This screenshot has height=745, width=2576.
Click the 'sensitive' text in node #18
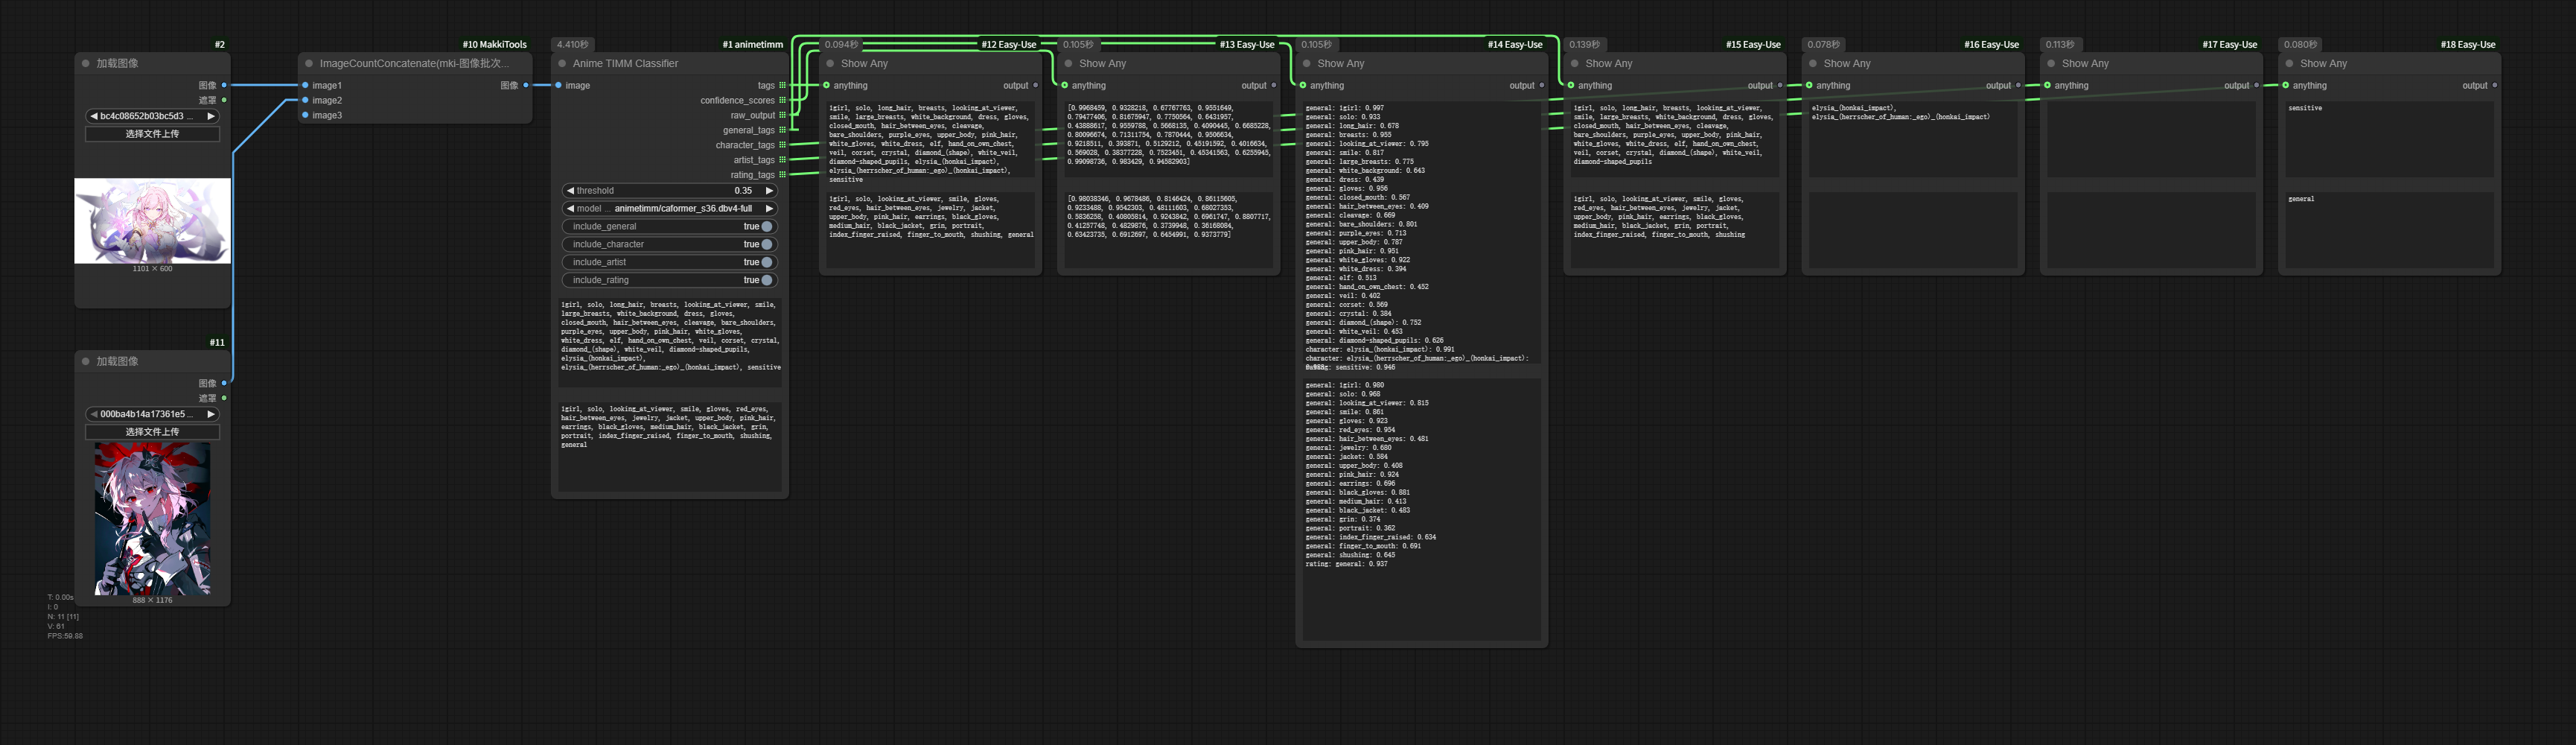coord(2305,108)
